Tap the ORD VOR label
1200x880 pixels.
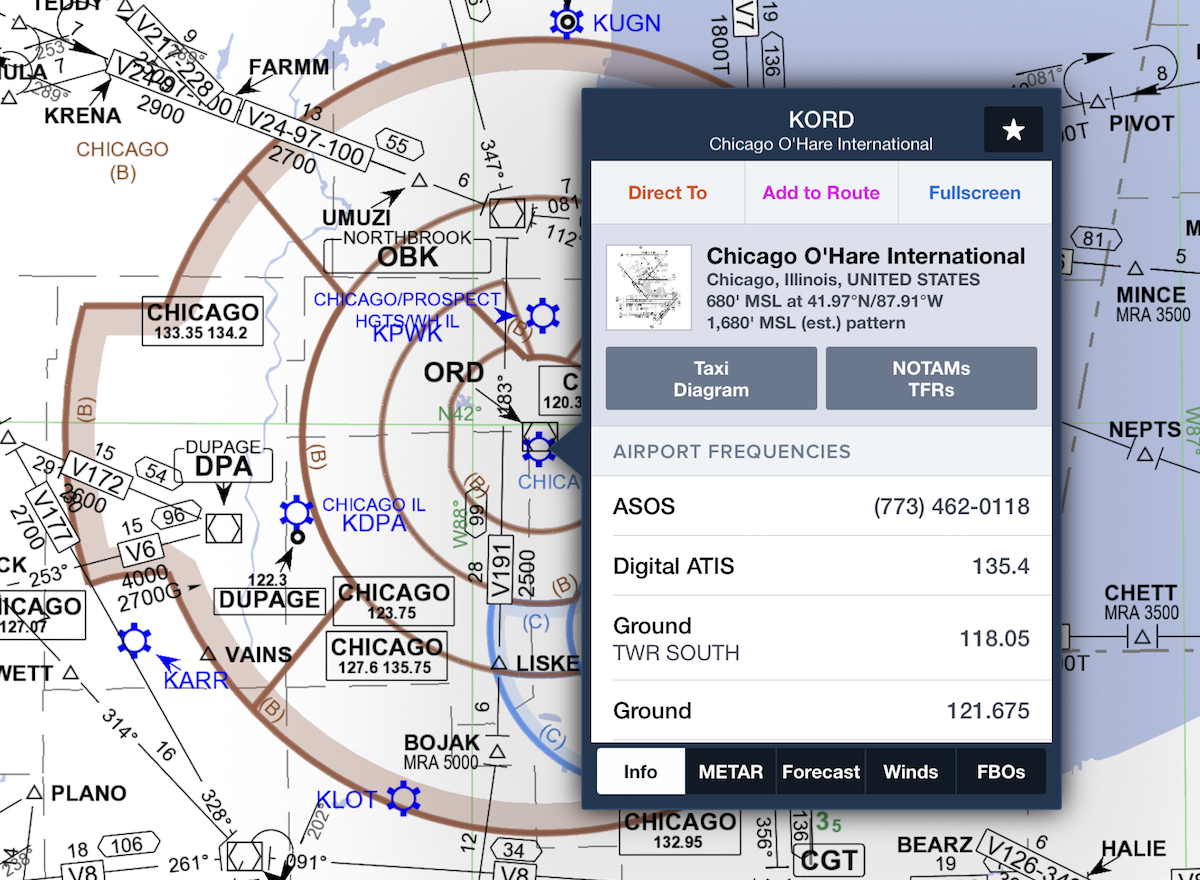pyautogui.click(x=454, y=372)
